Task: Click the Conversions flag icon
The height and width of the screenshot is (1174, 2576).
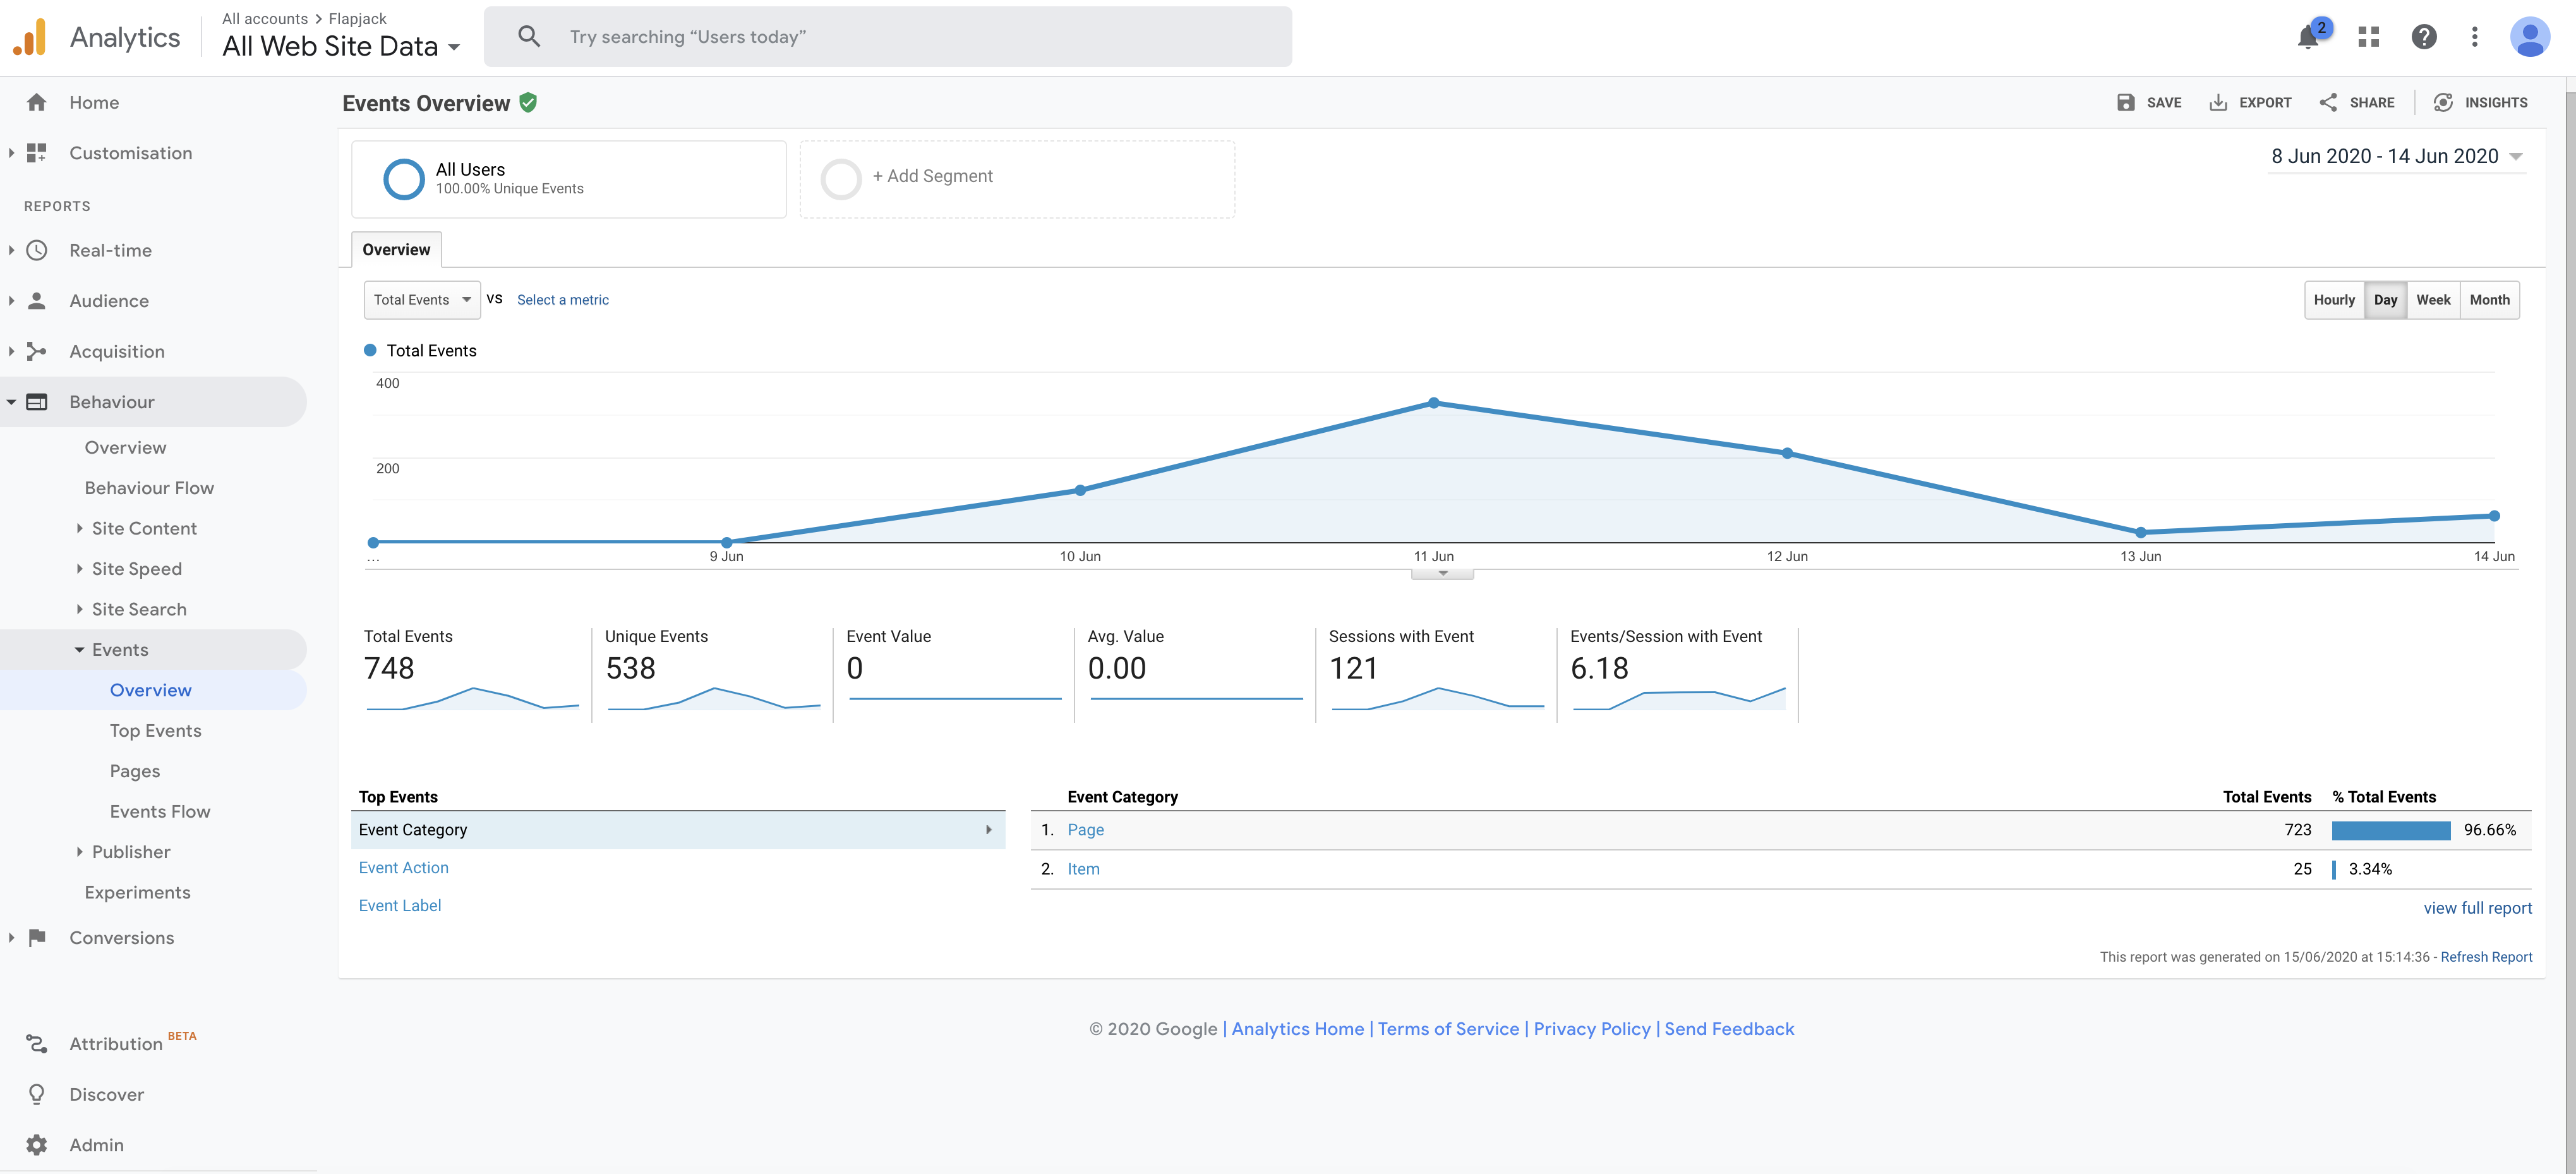Action: (37, 938)
